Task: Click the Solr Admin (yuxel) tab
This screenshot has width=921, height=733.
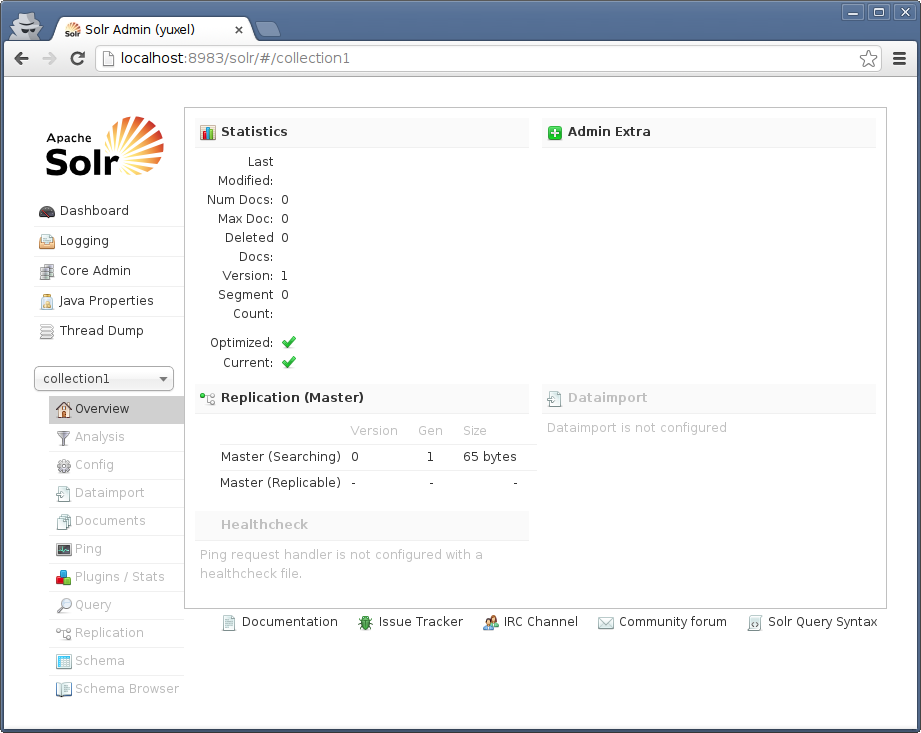Action: [154, 29]
